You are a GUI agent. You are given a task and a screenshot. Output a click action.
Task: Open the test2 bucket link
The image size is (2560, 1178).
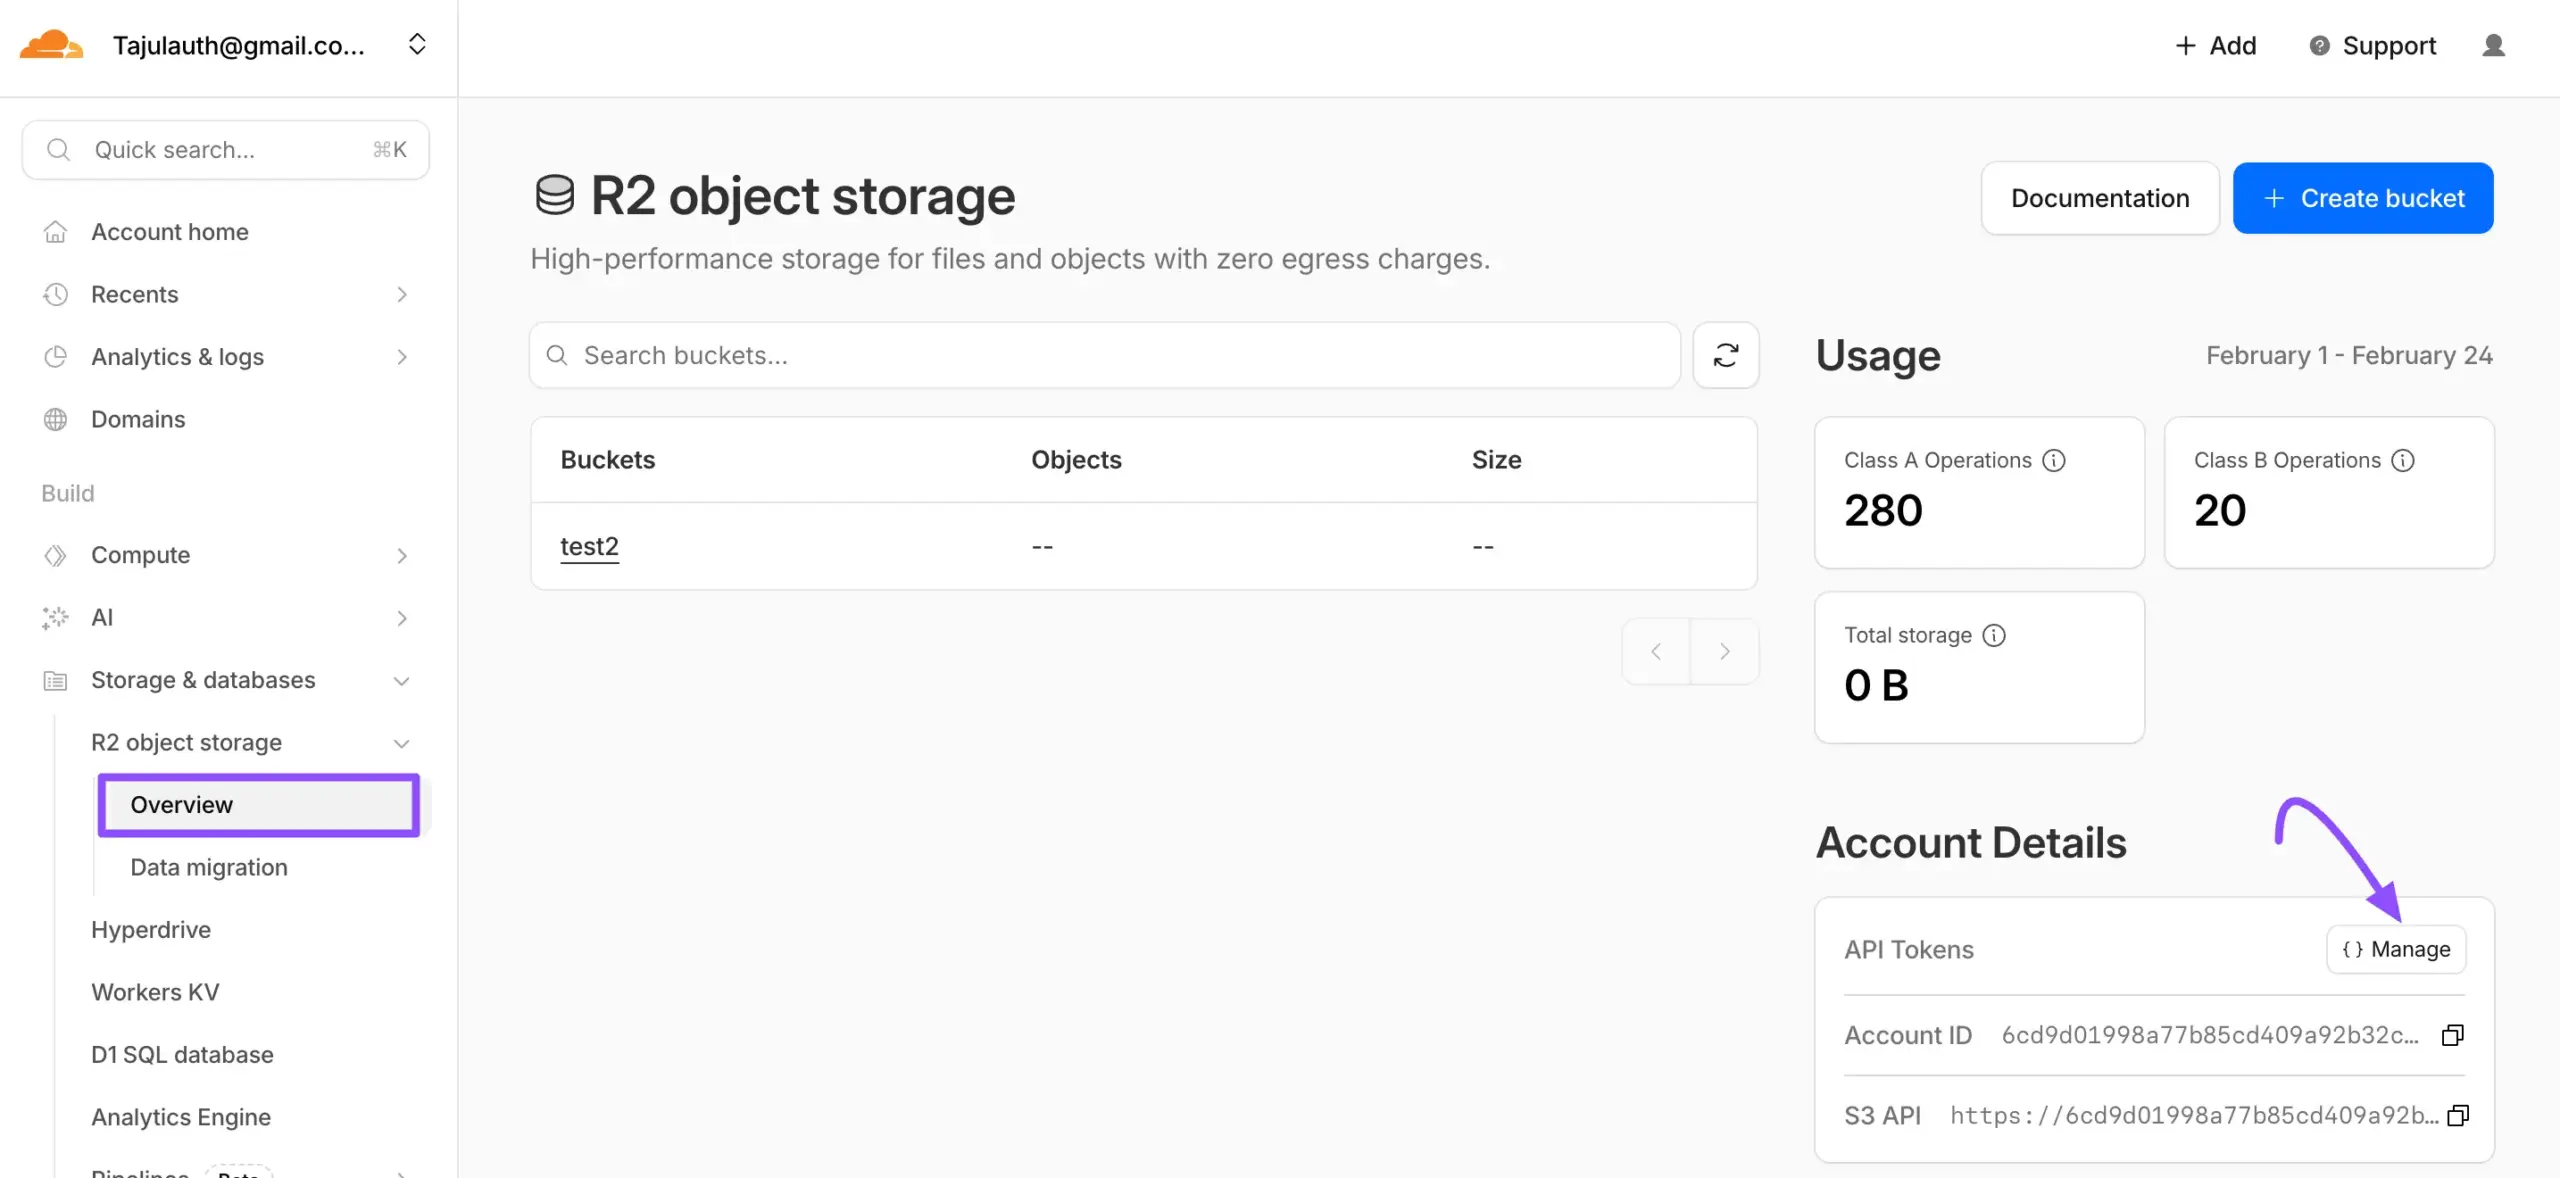pyautogui.click(x=589, y=547)
